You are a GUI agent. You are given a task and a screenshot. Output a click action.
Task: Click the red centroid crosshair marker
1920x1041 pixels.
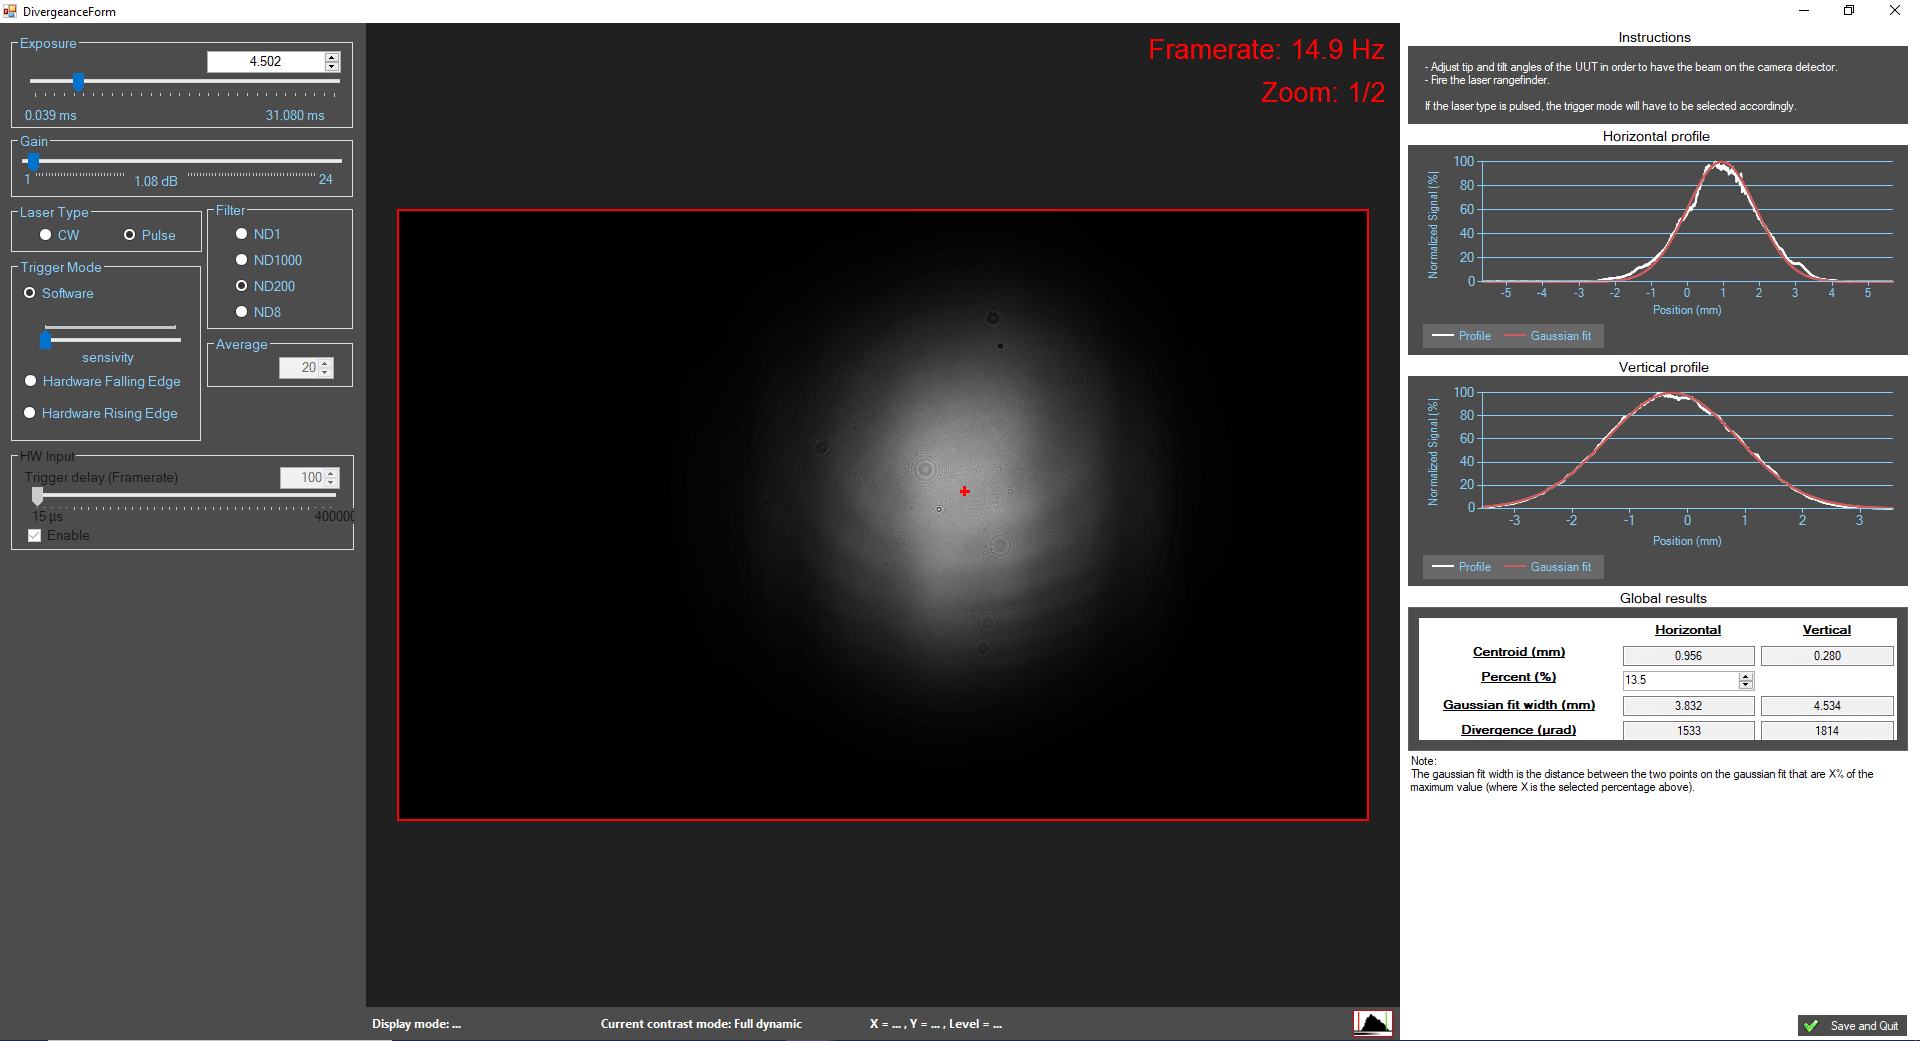tap(964, 491)
